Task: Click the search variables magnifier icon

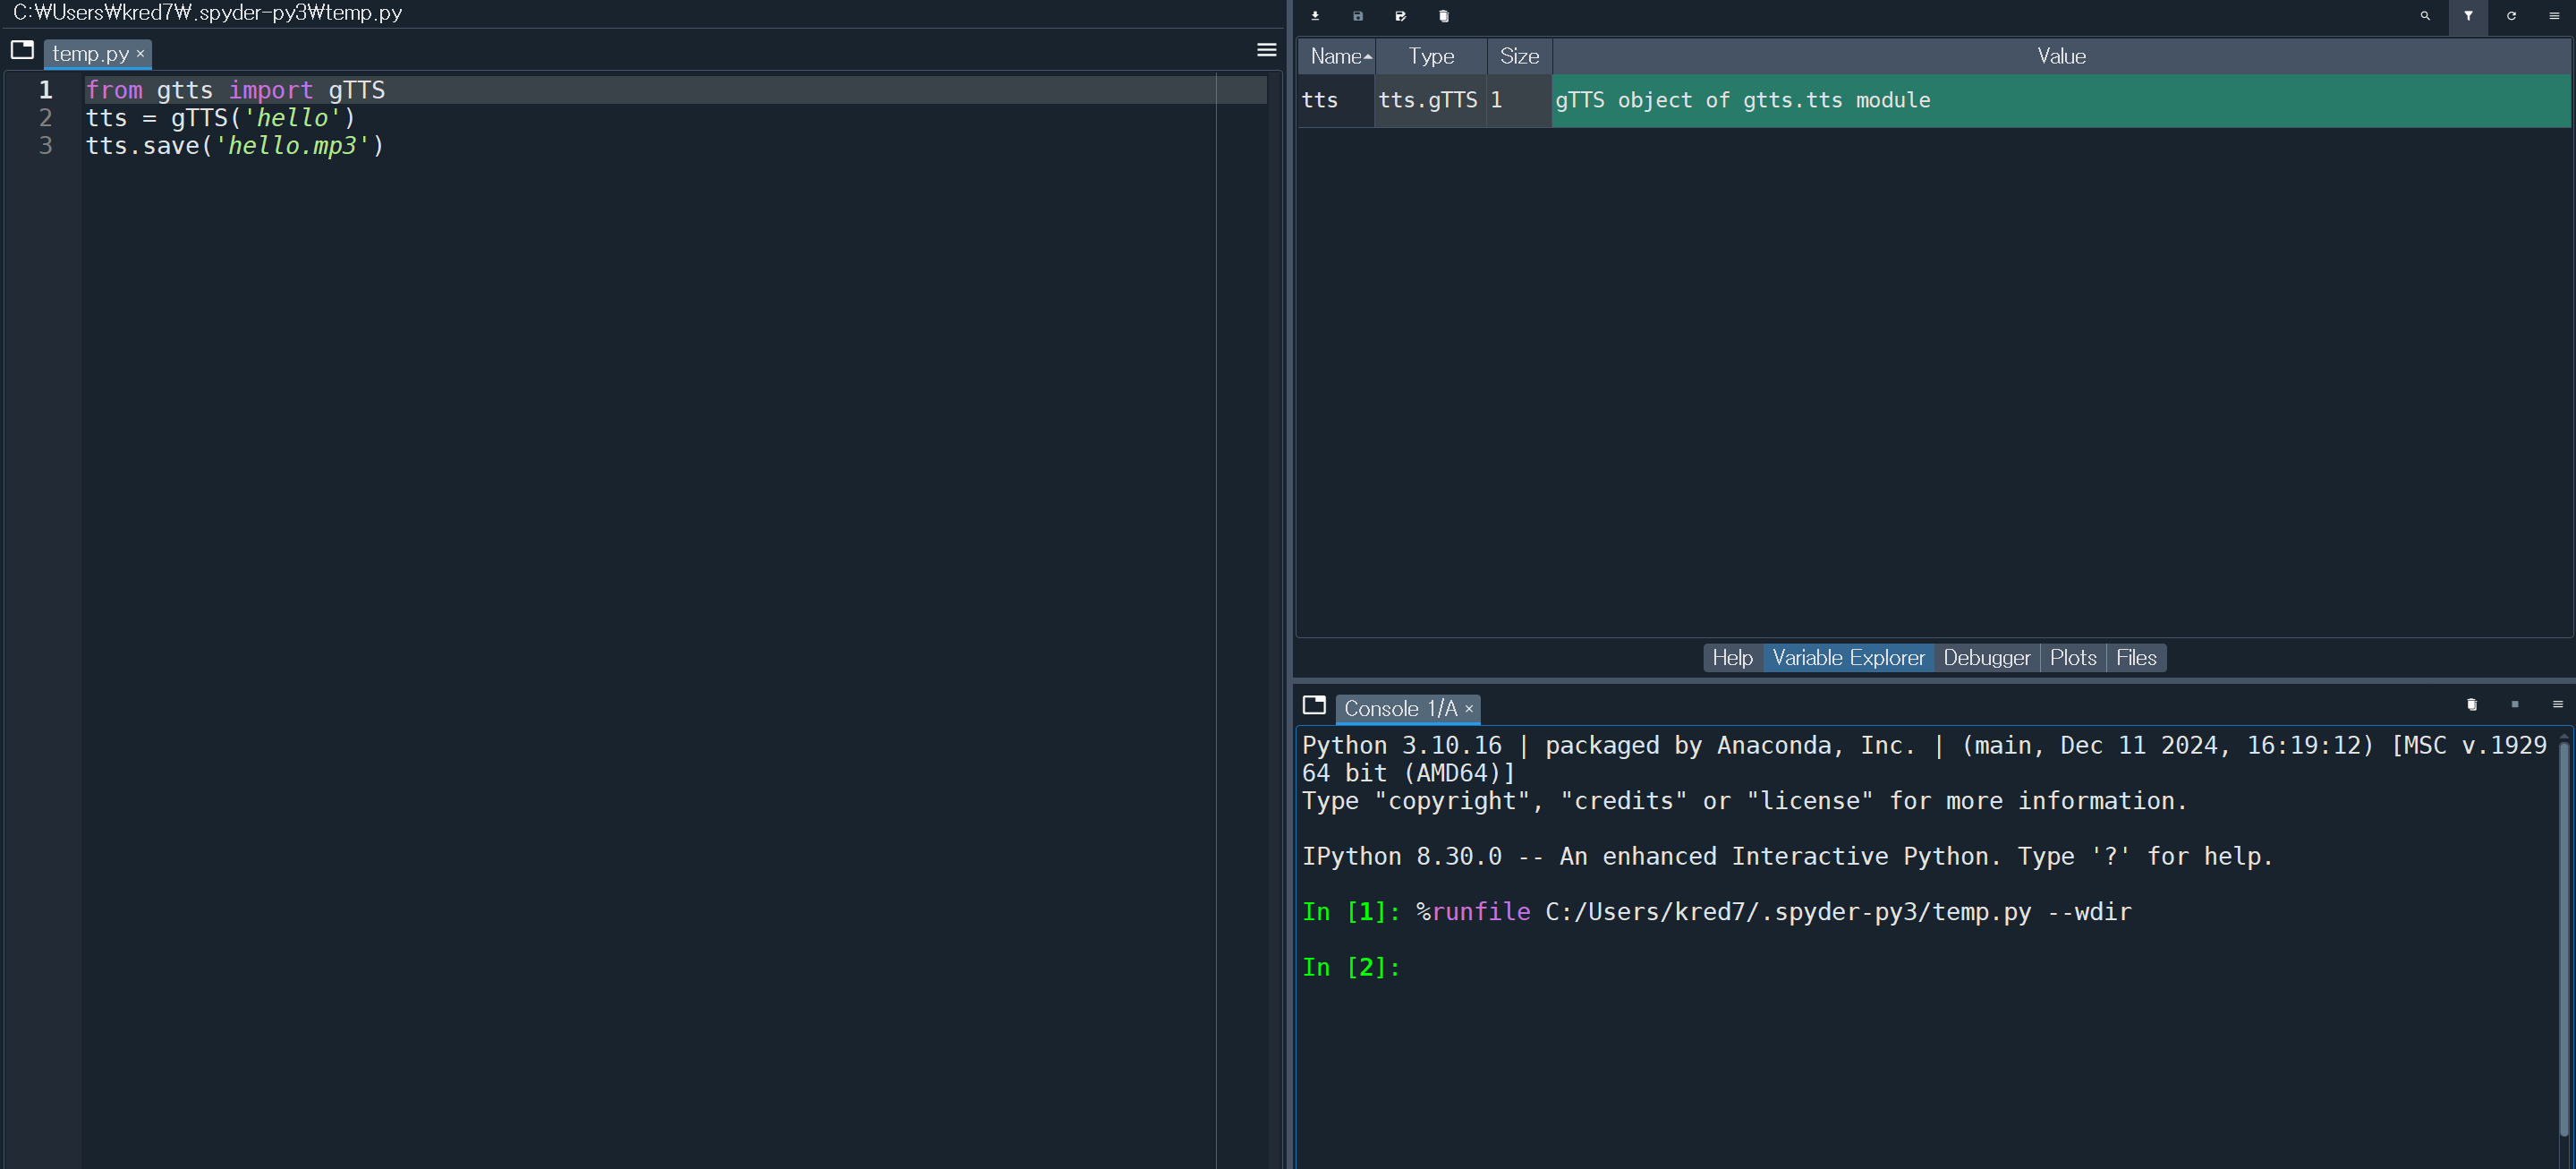Action: 2425,16
